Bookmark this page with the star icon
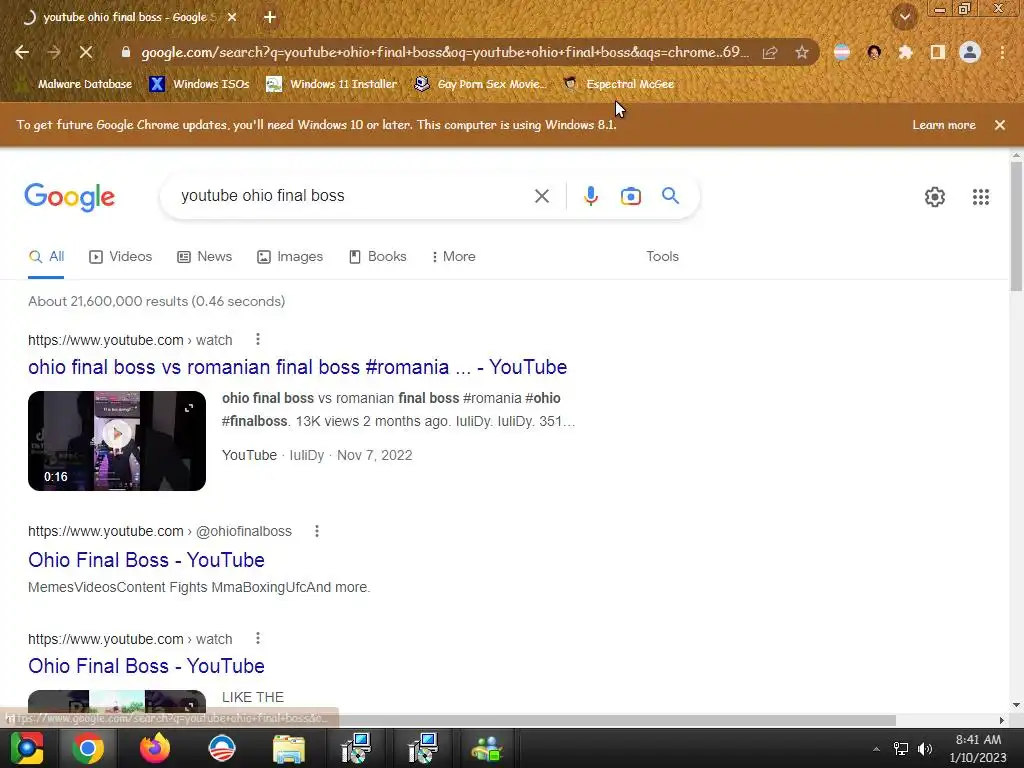1024x768 pixels. click(802, 52)
